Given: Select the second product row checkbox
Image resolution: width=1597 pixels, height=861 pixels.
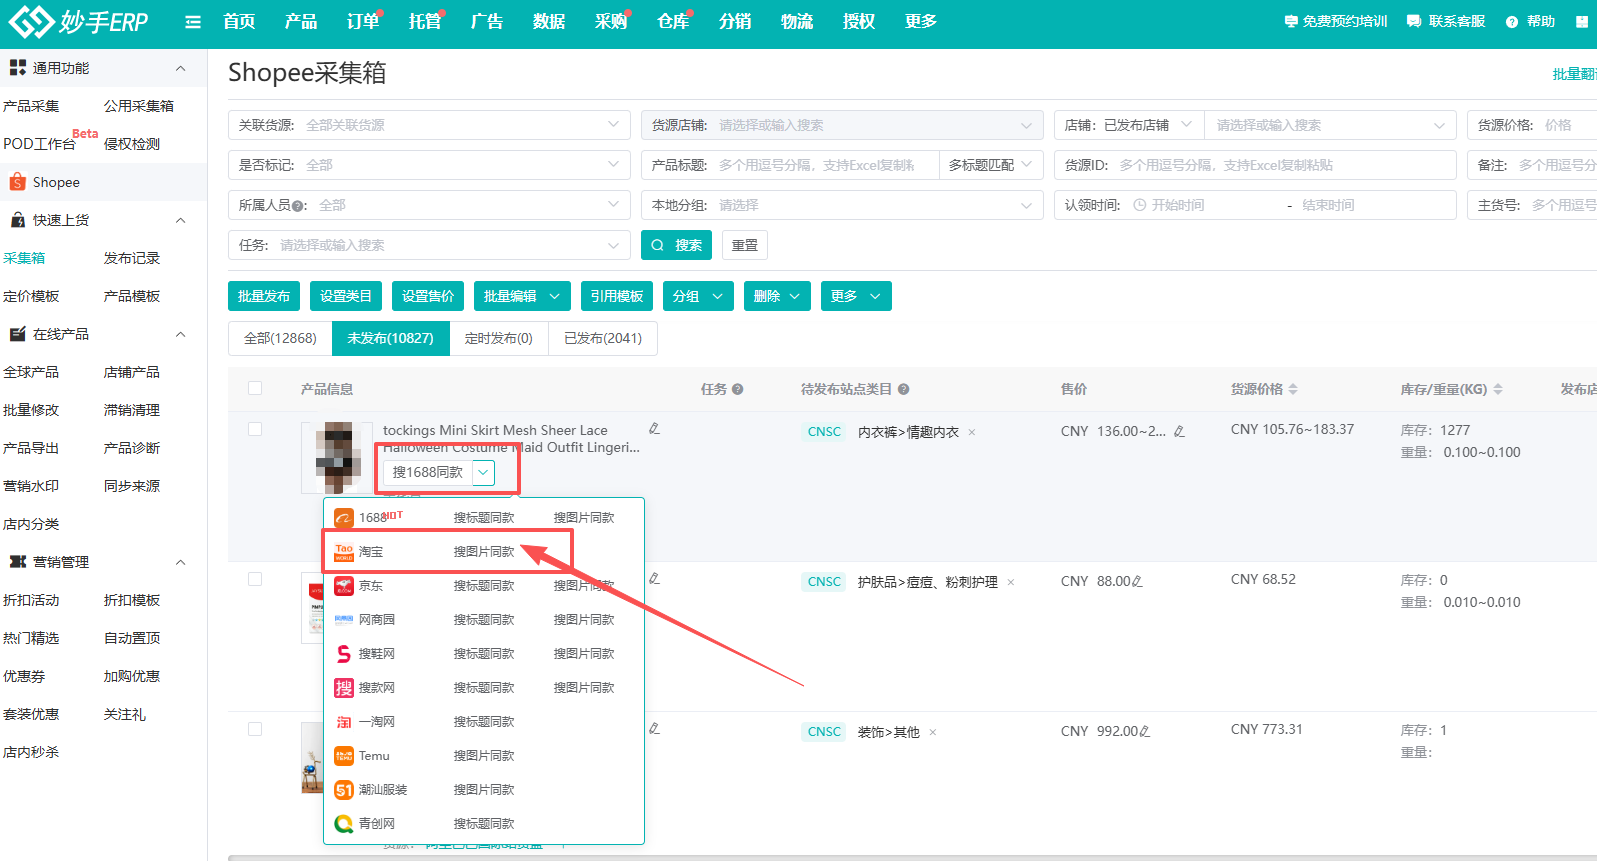Looking at the screenshot, I should click(255, 579).
